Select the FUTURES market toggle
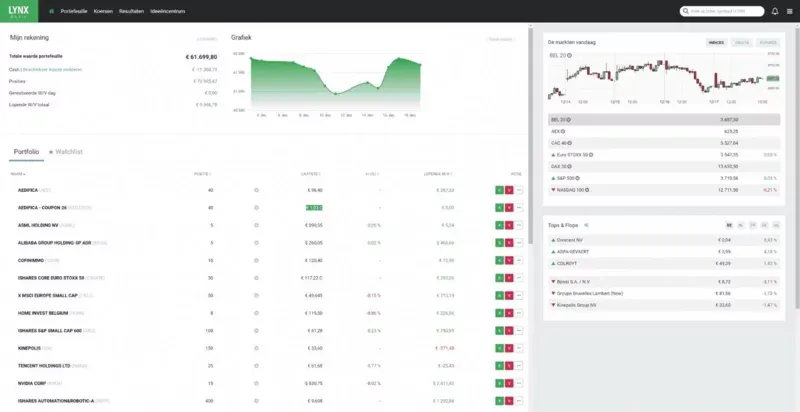 [768, 43]
